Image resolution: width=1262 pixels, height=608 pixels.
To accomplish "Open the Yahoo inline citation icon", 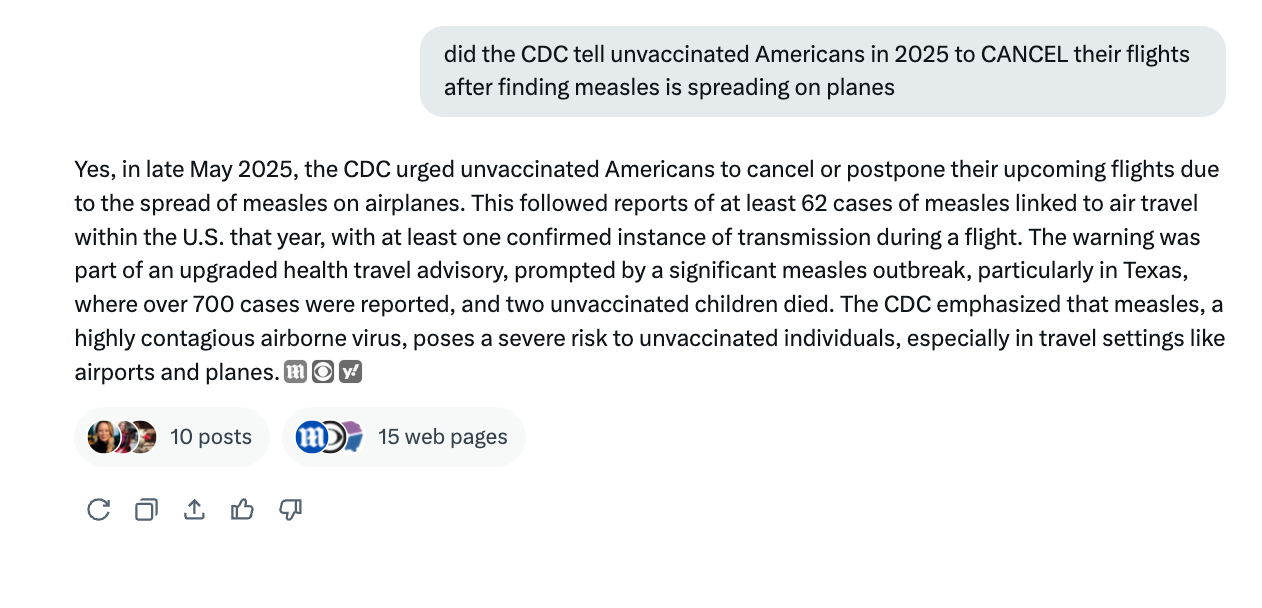I will [x=350, y=372].
